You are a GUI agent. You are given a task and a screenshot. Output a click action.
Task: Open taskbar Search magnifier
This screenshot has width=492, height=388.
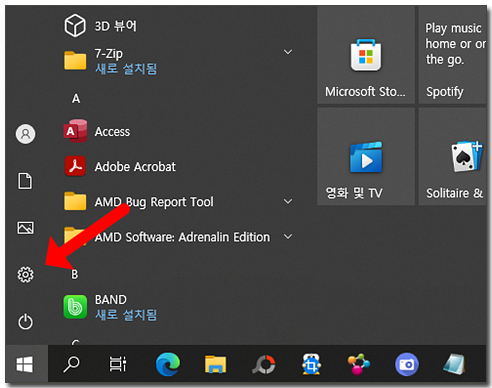(72, 364)
